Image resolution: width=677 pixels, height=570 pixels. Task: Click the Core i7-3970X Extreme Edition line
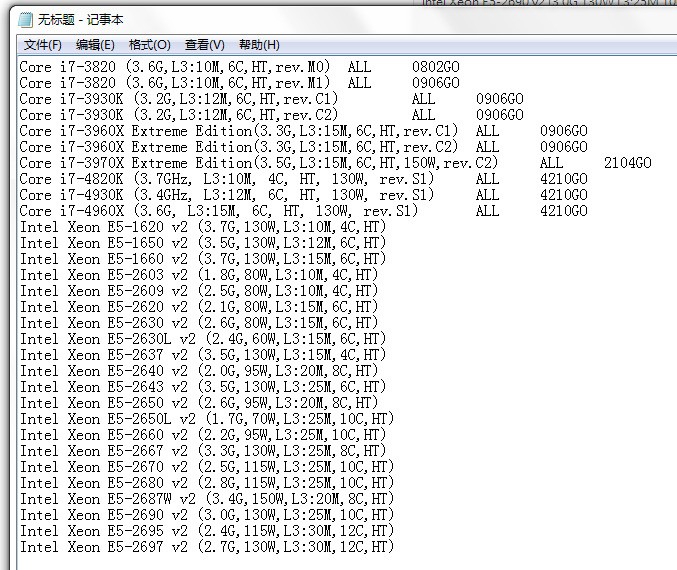click(335, 163)
